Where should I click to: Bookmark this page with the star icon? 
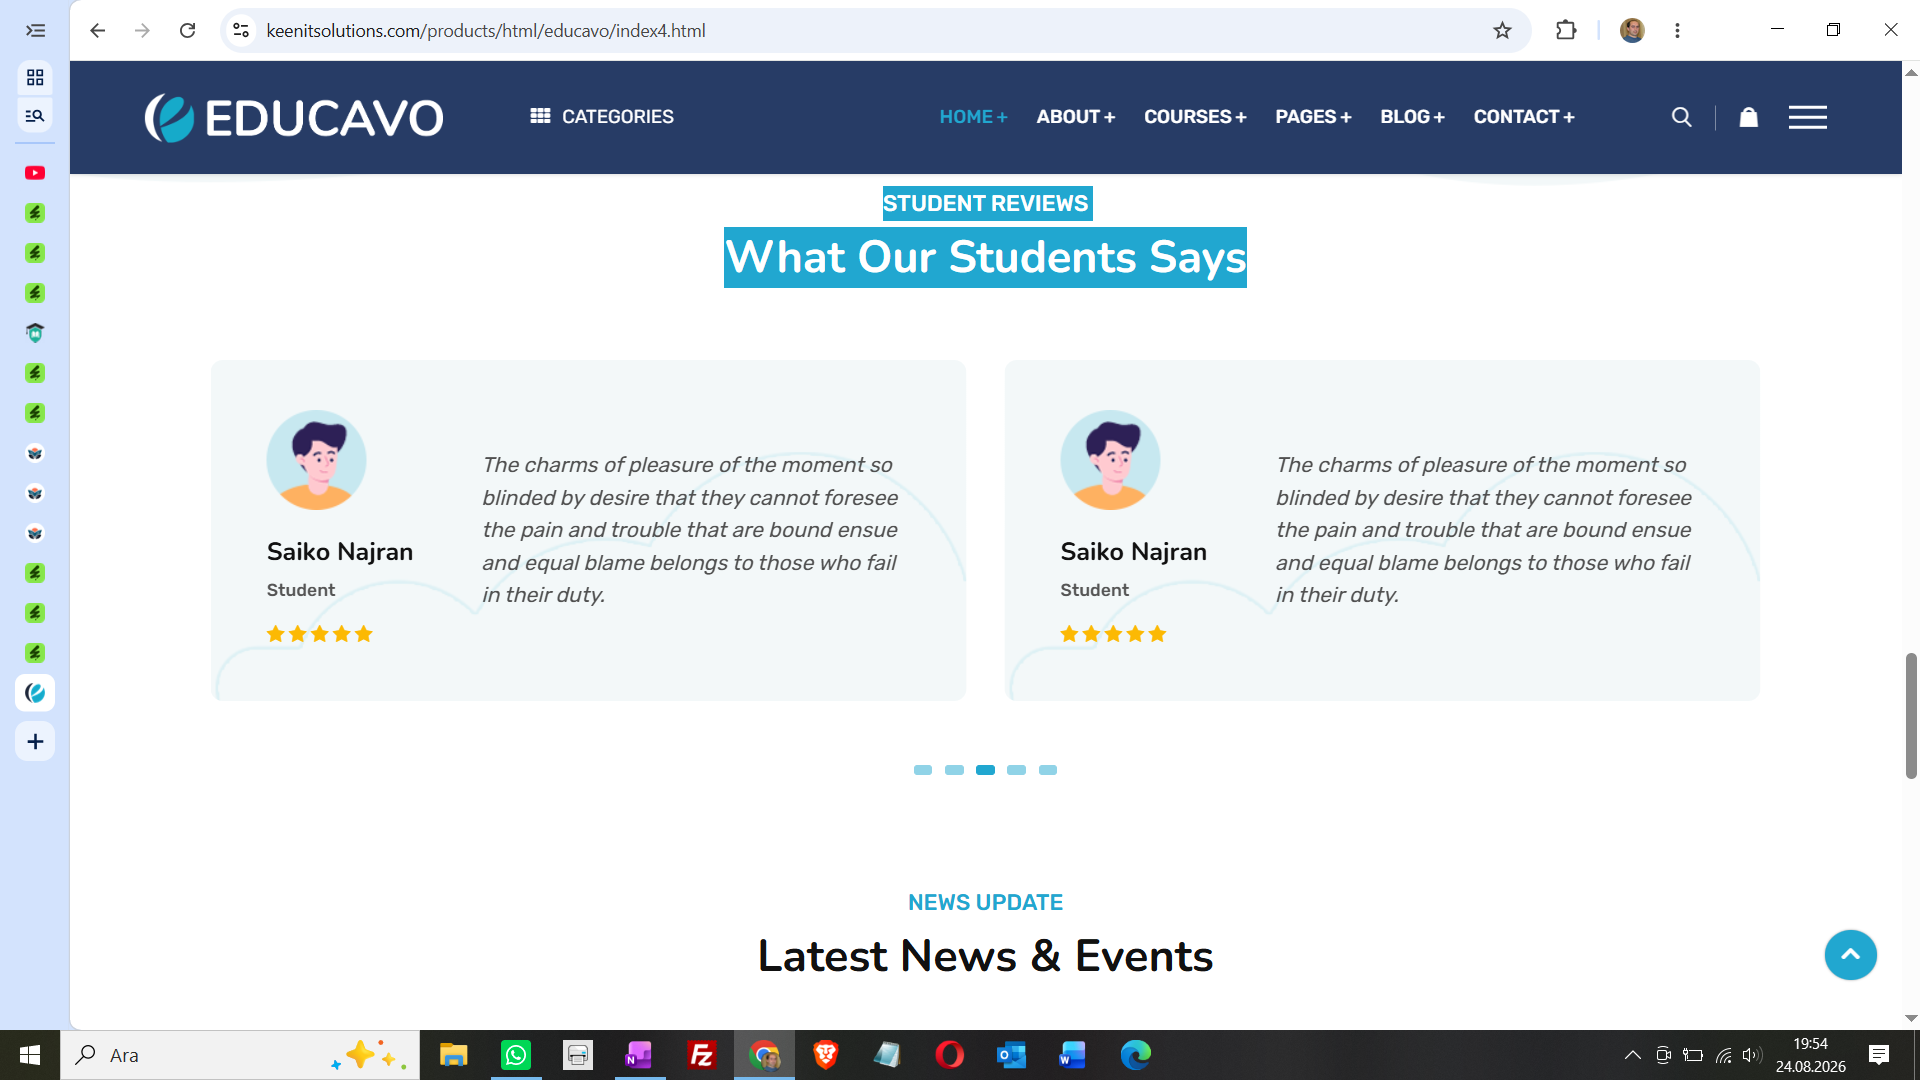(x=1502, y=30)
